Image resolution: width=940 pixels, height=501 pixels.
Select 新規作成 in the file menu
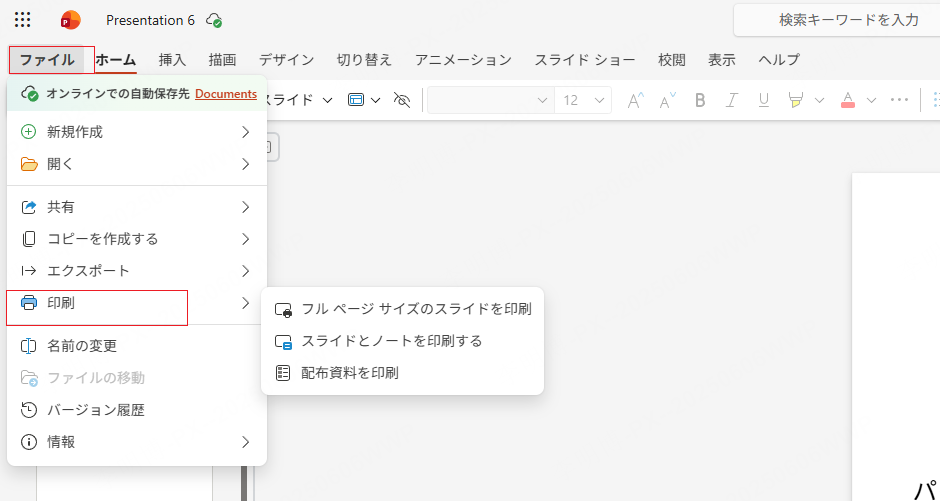coord(137,132)
